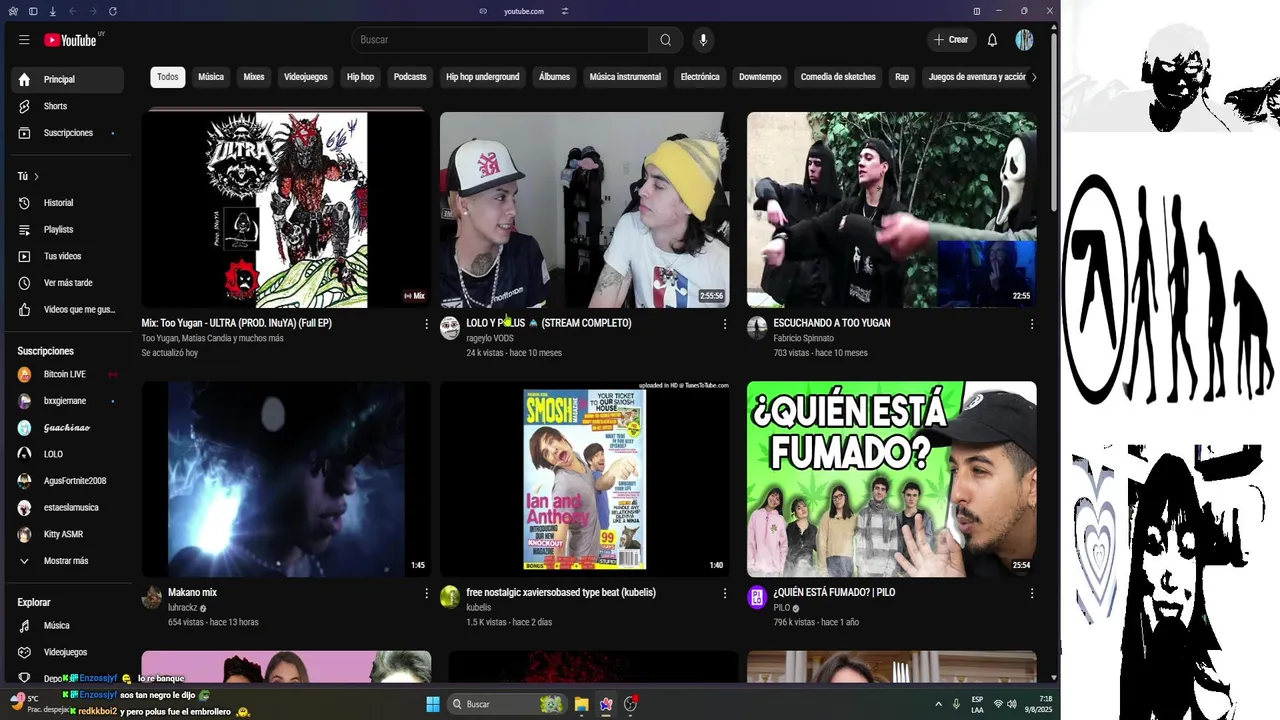The width and height of the screenshot is (1280, 720).
Task: Click the Windows taskbar search box
Action: [x=506, y=704]
